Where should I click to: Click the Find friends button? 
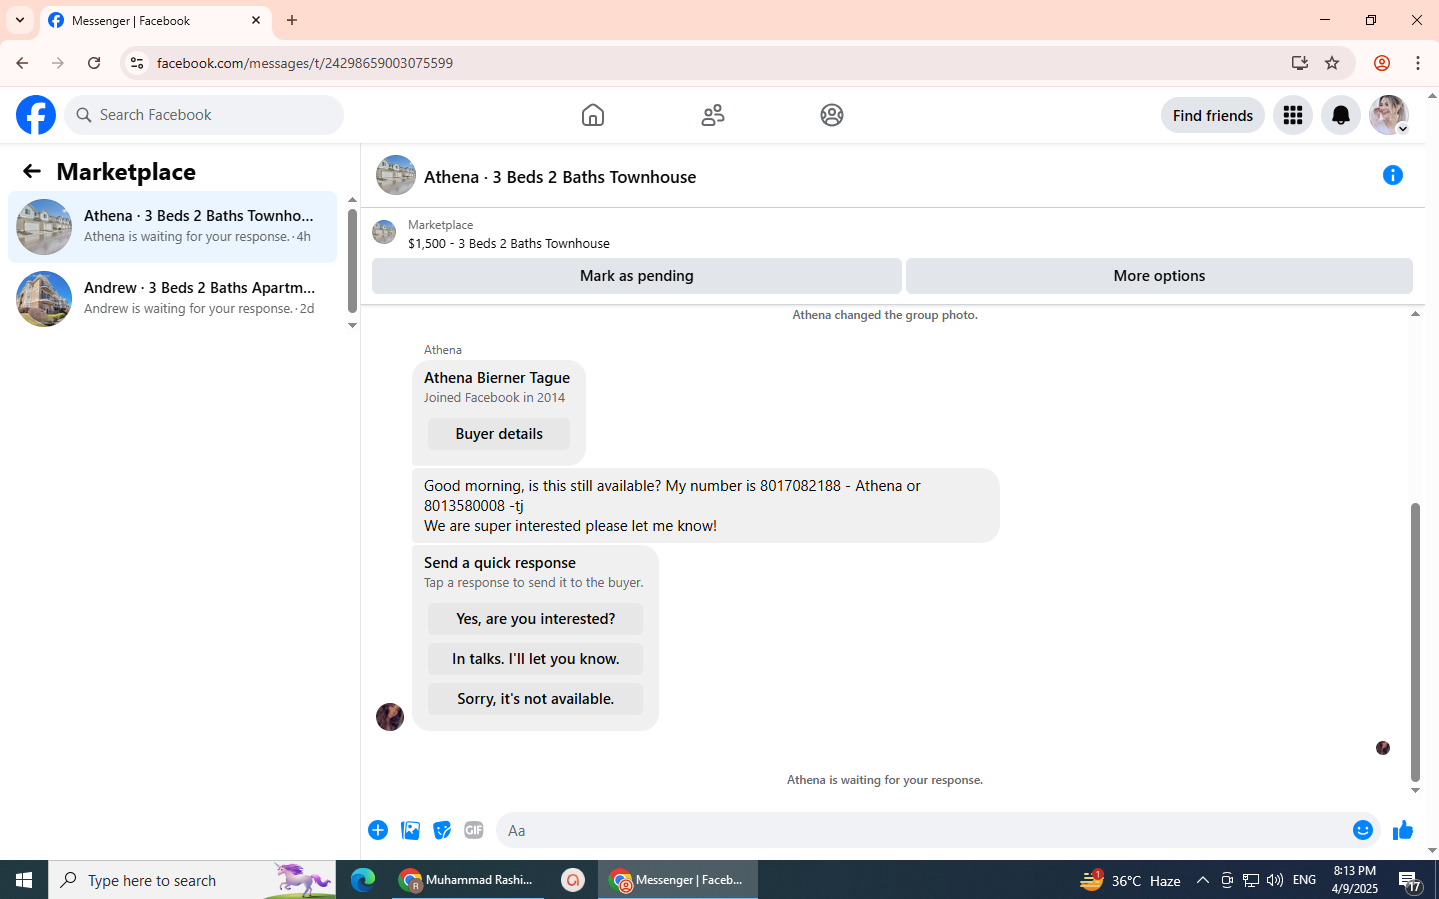tap(1213, 115)
